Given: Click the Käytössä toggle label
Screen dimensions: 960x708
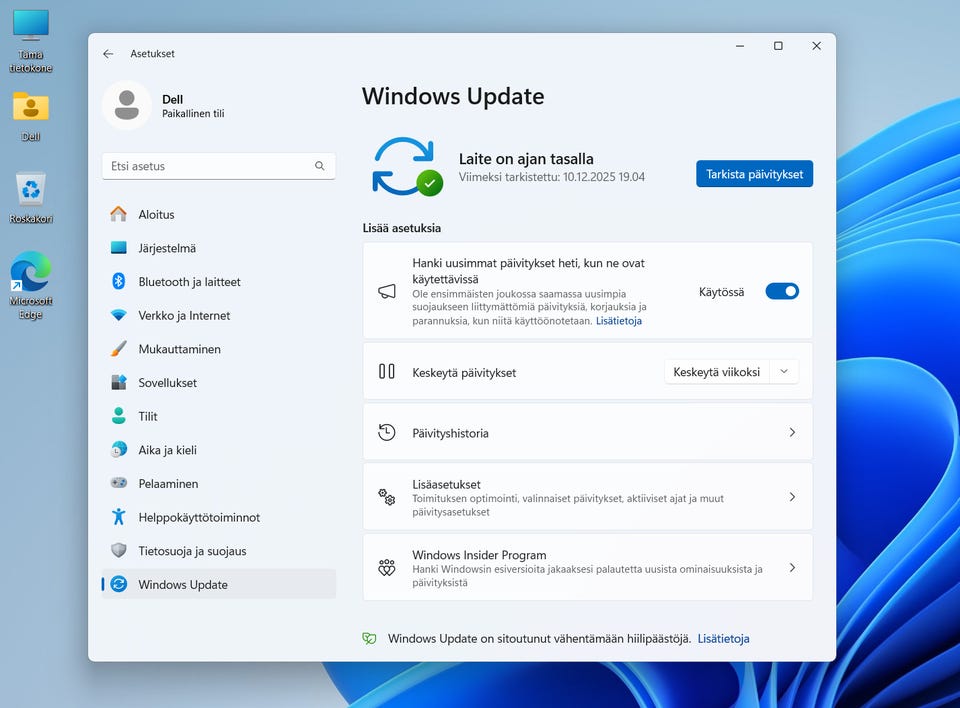Looking at the screenshot, I should 721,292.
